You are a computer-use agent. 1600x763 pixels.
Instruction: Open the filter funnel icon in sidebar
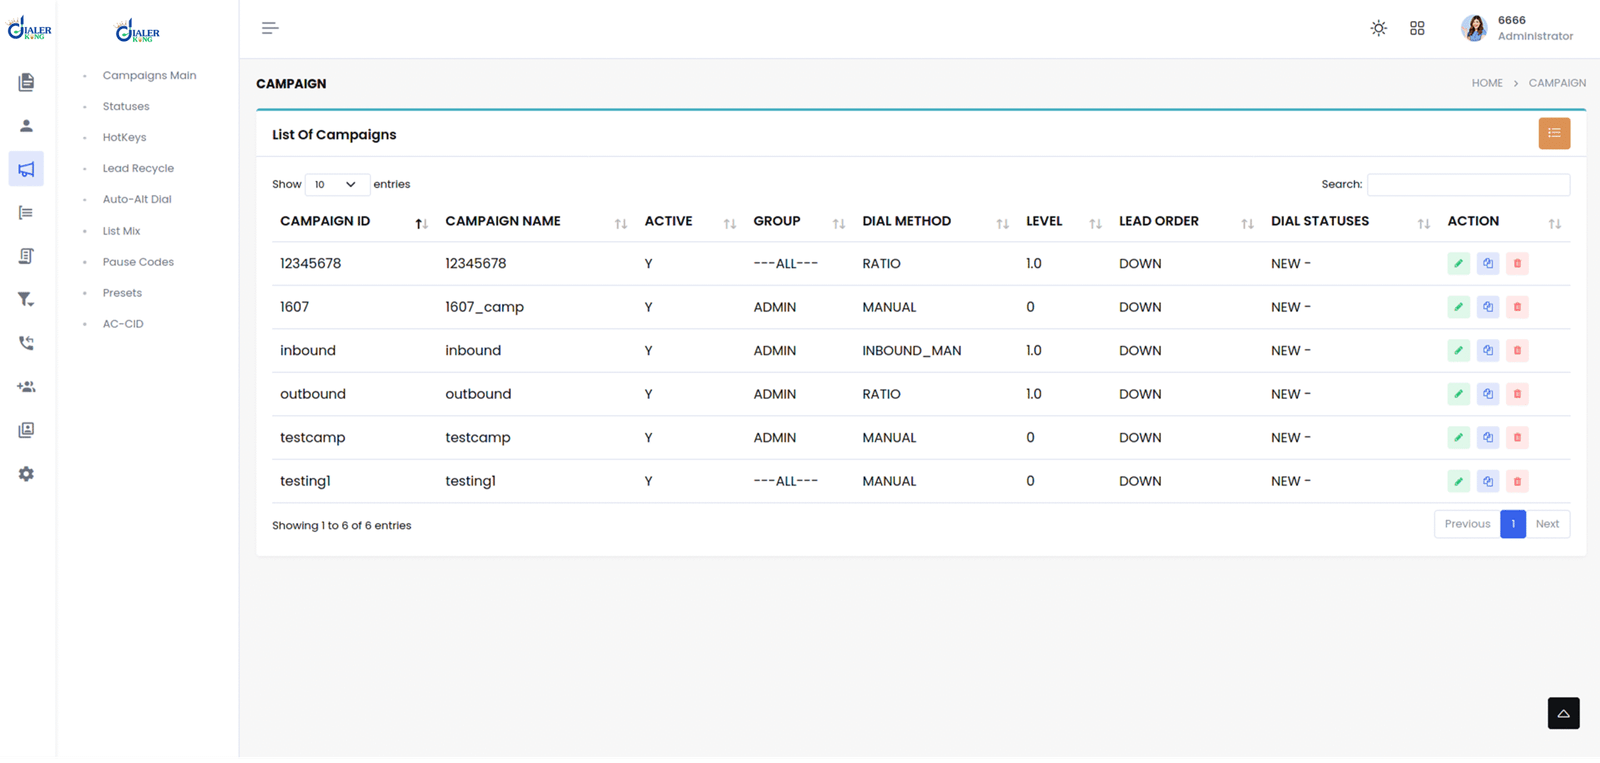pos(26,299)
